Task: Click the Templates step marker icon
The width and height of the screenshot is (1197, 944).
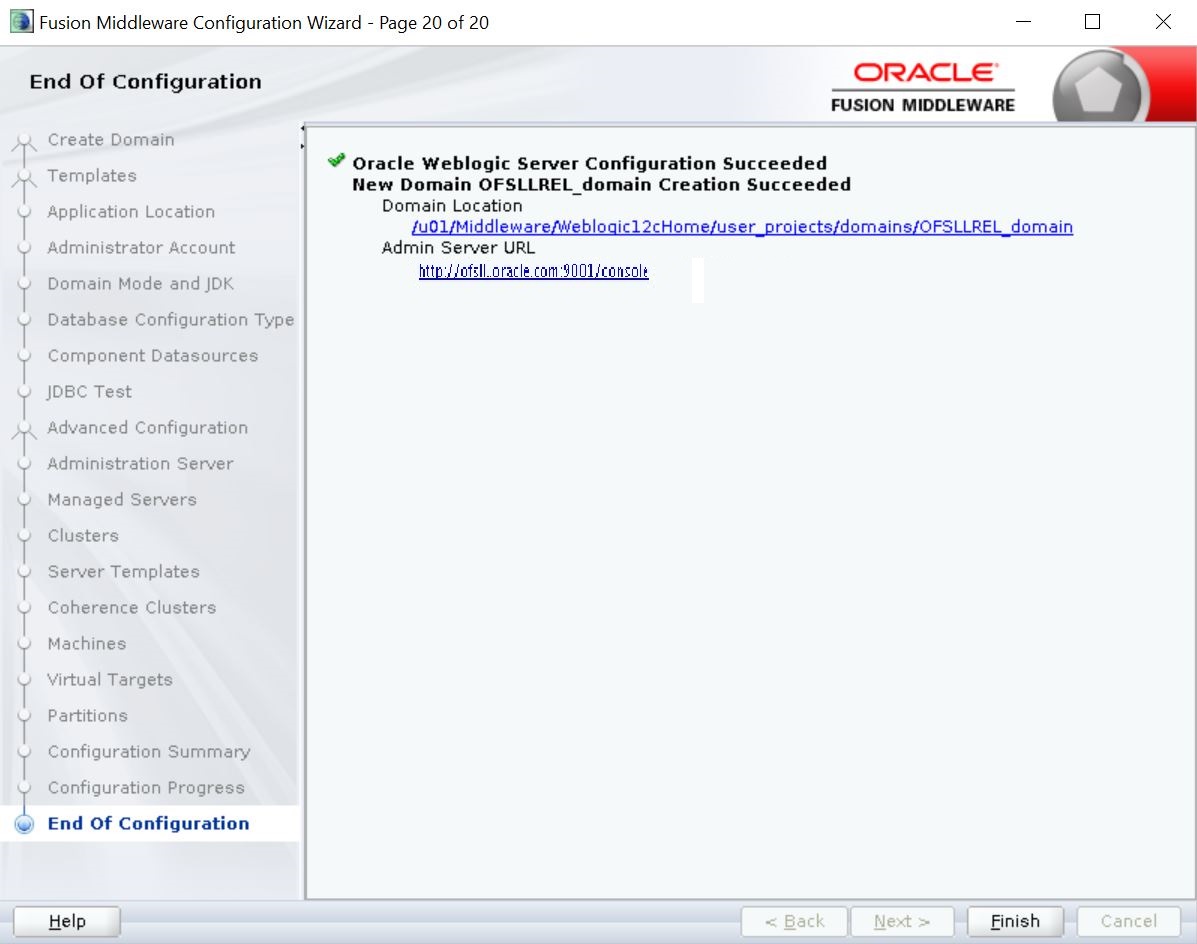Action: pyautogui.click(x=24, y=176)
